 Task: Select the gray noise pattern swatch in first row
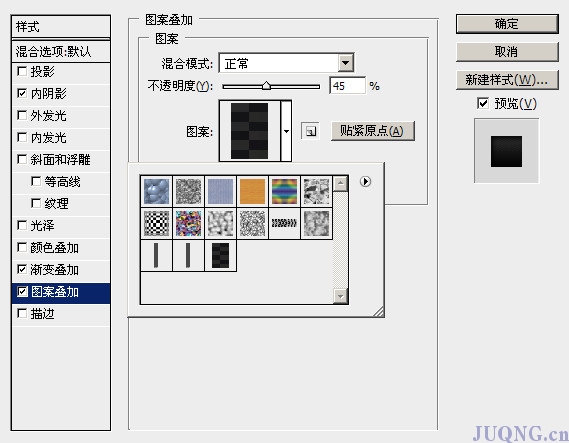click(188, 191)
